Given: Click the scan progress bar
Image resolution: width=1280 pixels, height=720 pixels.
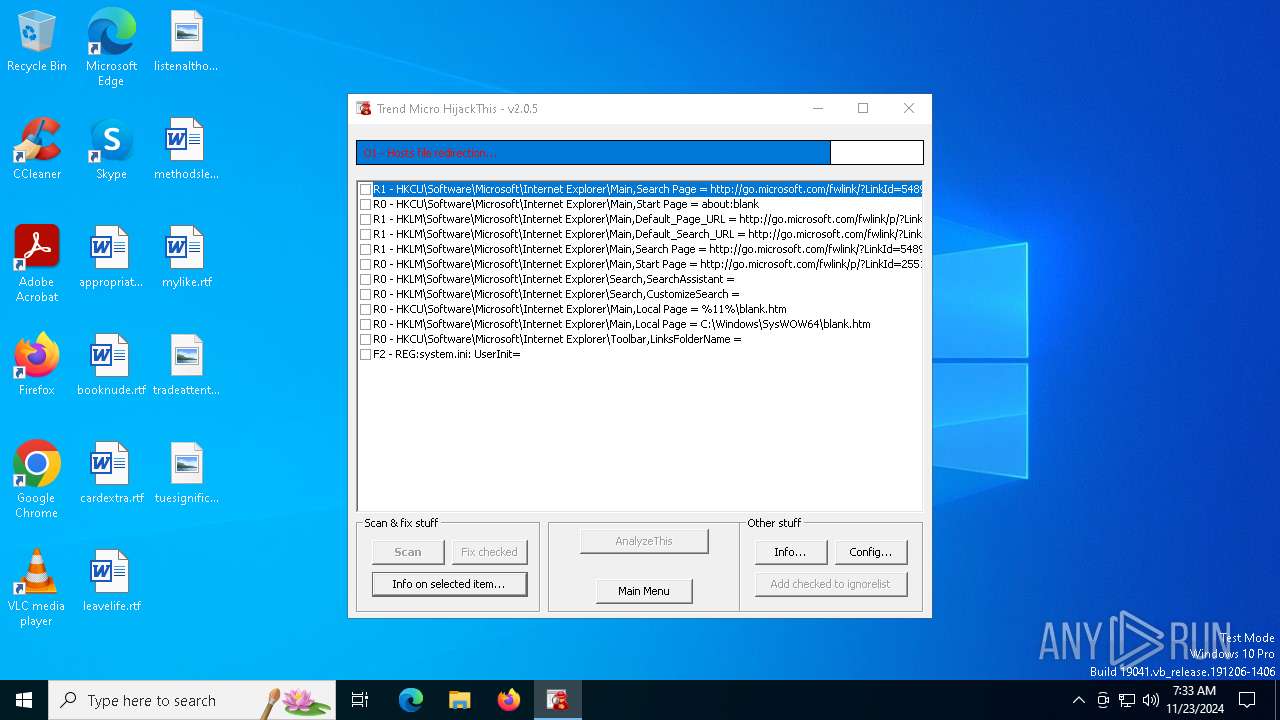Looking at the screenshot, I should 640,153.
